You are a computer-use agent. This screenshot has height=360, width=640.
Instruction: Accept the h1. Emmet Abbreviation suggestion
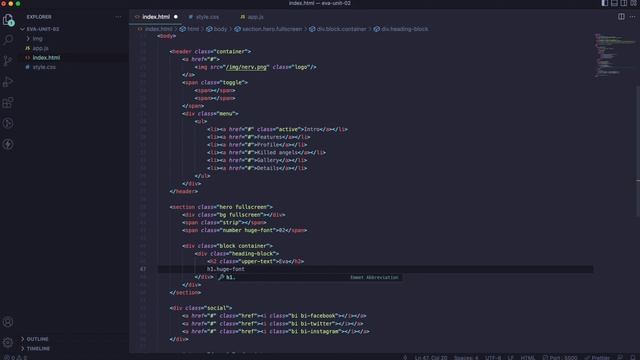point(309,277)
